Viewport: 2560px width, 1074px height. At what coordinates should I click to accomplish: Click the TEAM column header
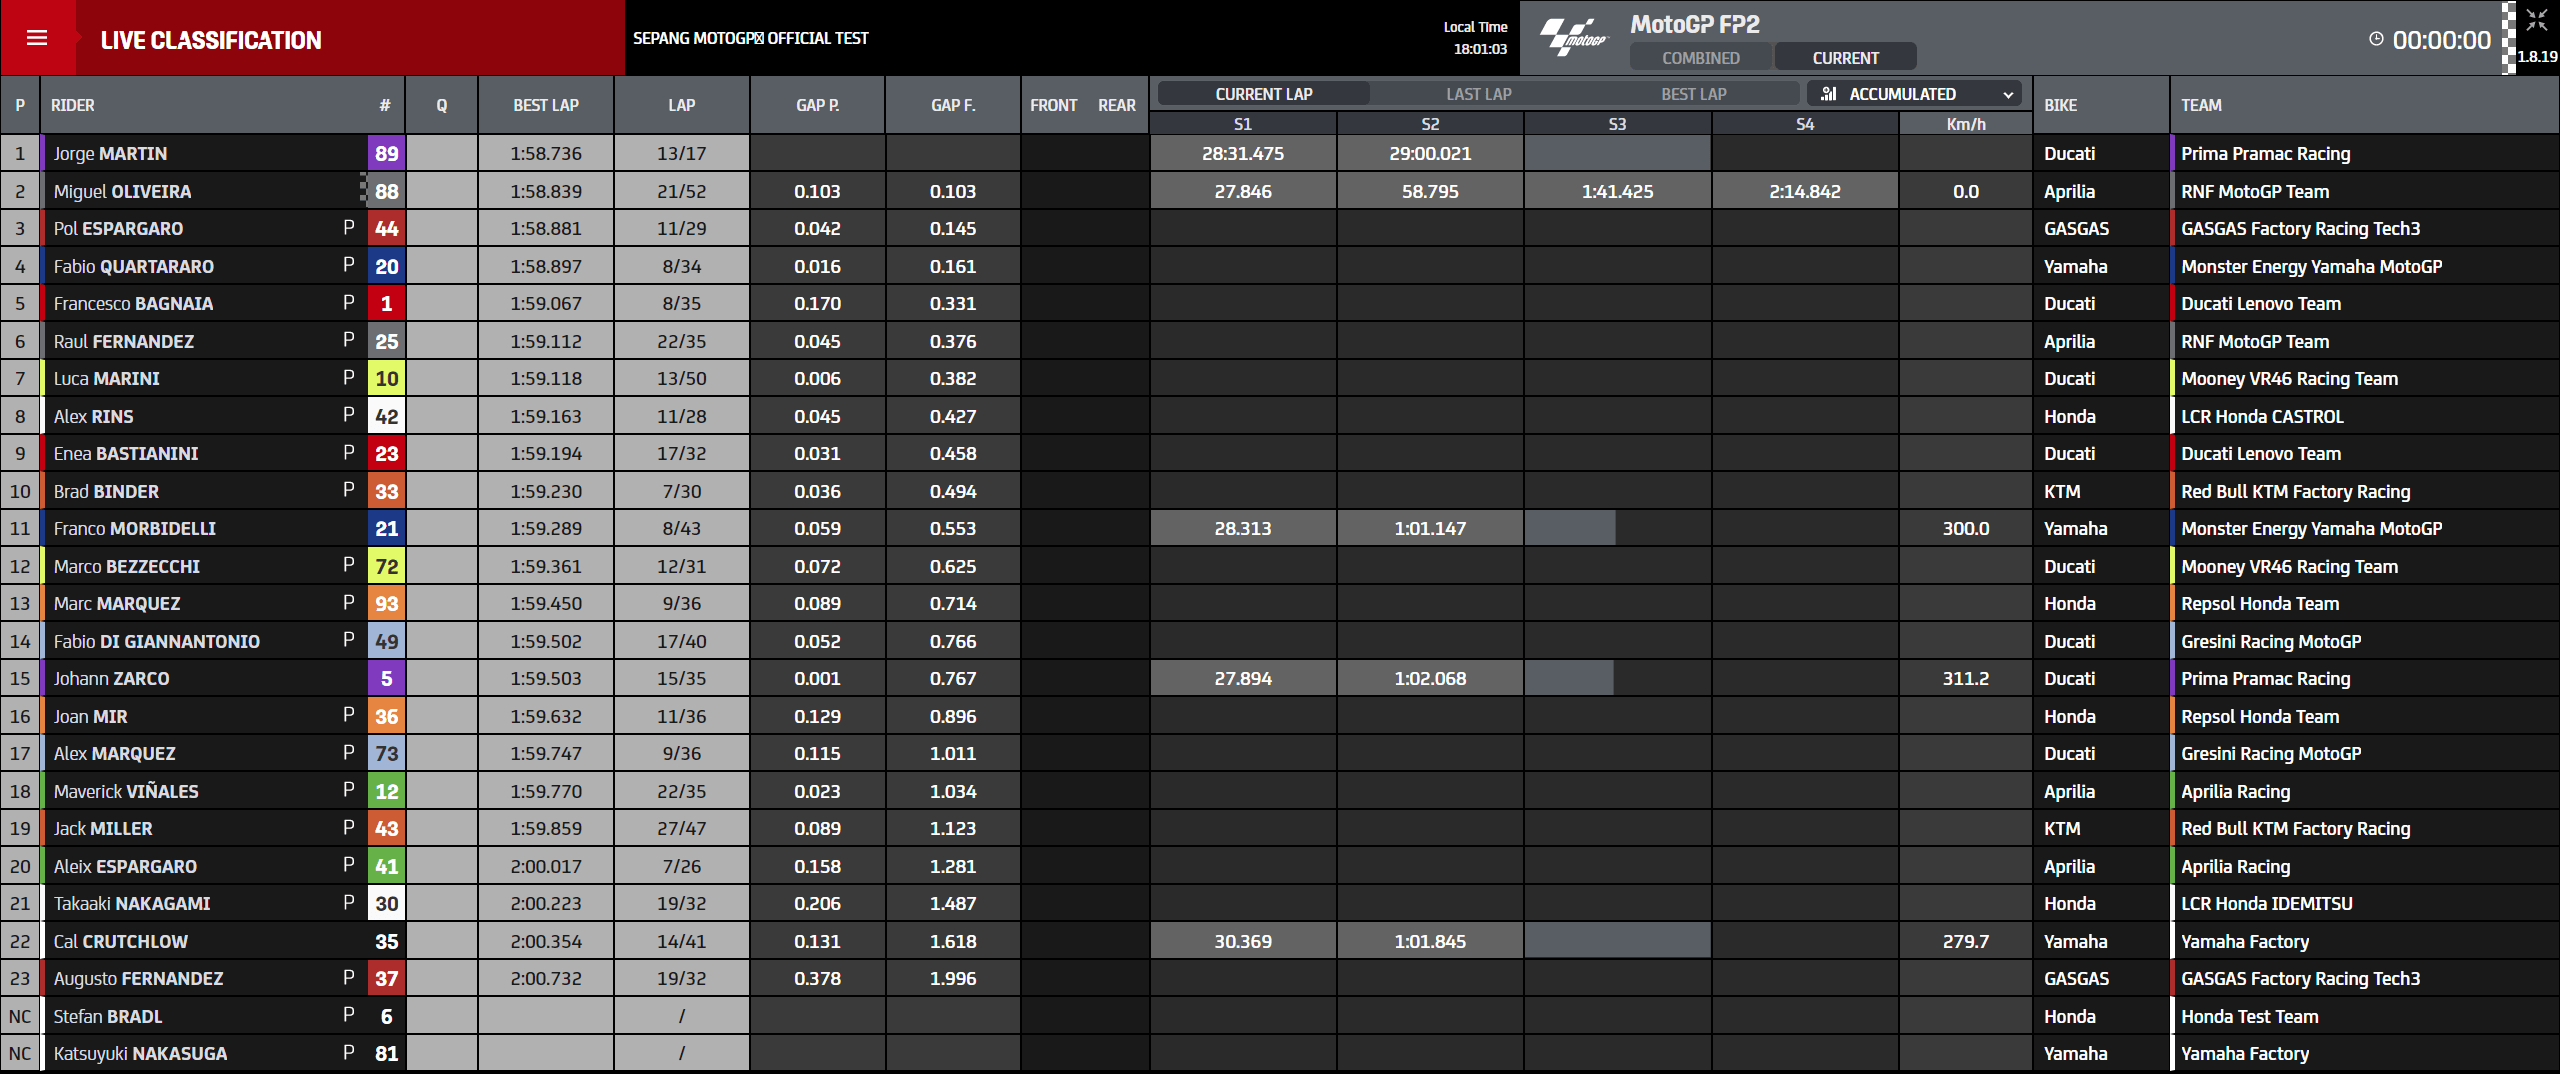[2201, 105]
